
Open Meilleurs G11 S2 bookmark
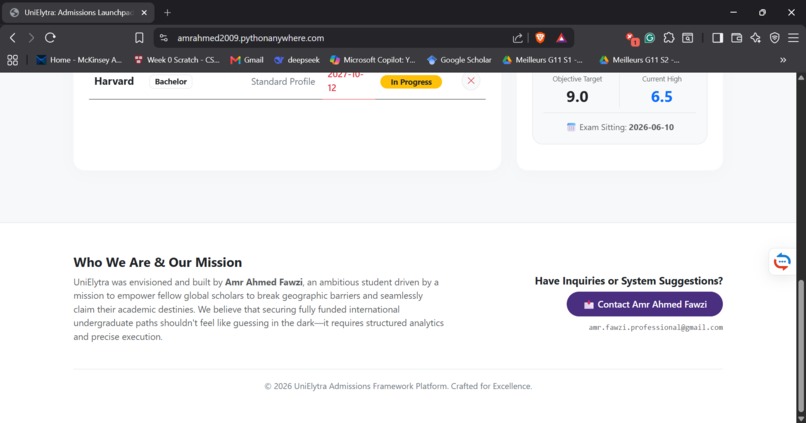tap(639, 60)
